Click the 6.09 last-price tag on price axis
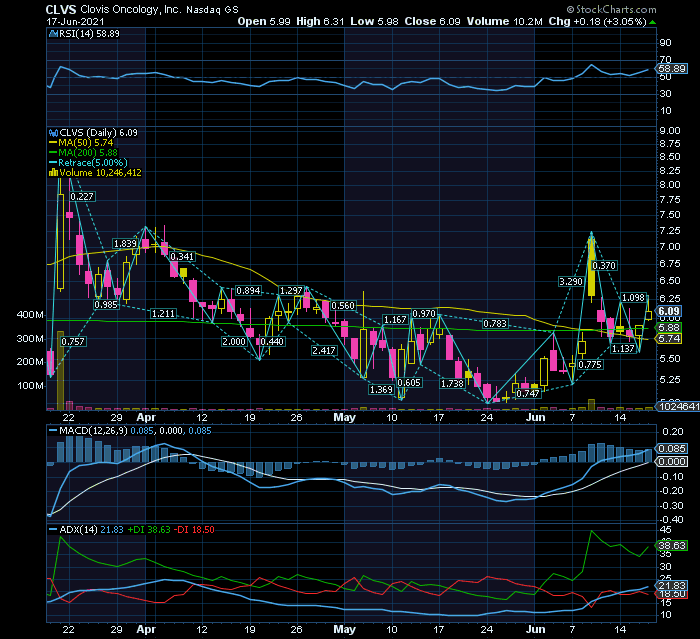Viewport: 700px width, 639px height. click(x=669, y=311)
